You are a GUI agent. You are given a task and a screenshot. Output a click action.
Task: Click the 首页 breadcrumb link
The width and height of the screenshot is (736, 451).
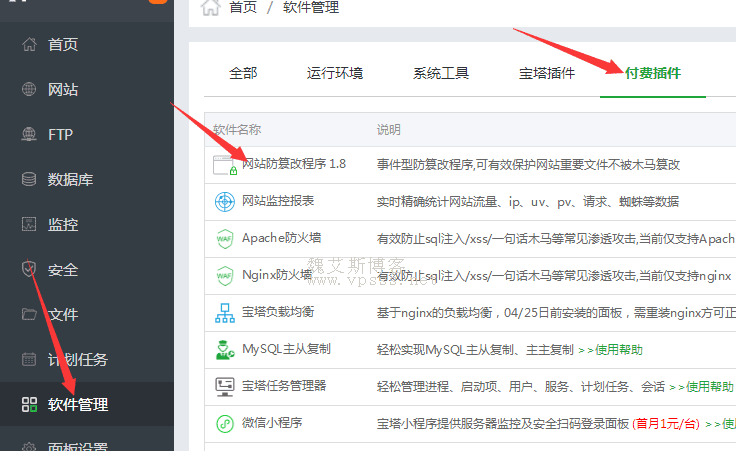pos(243,8)
